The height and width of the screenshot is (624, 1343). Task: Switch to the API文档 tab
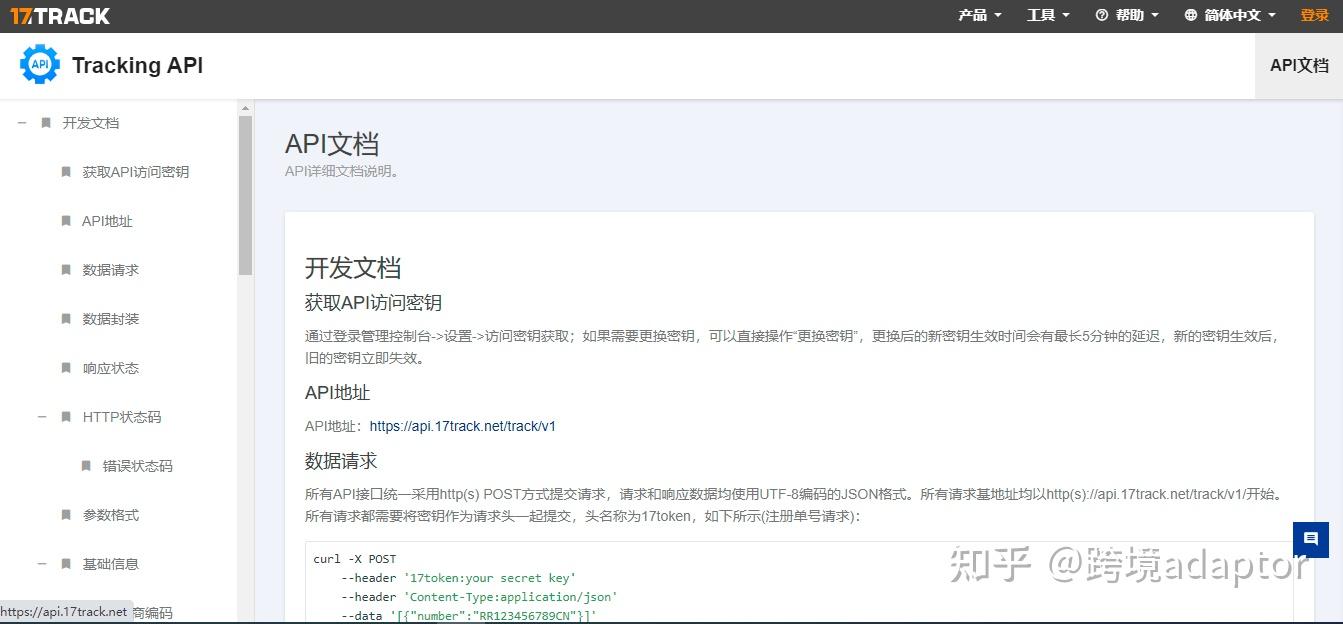point(1299,64)
